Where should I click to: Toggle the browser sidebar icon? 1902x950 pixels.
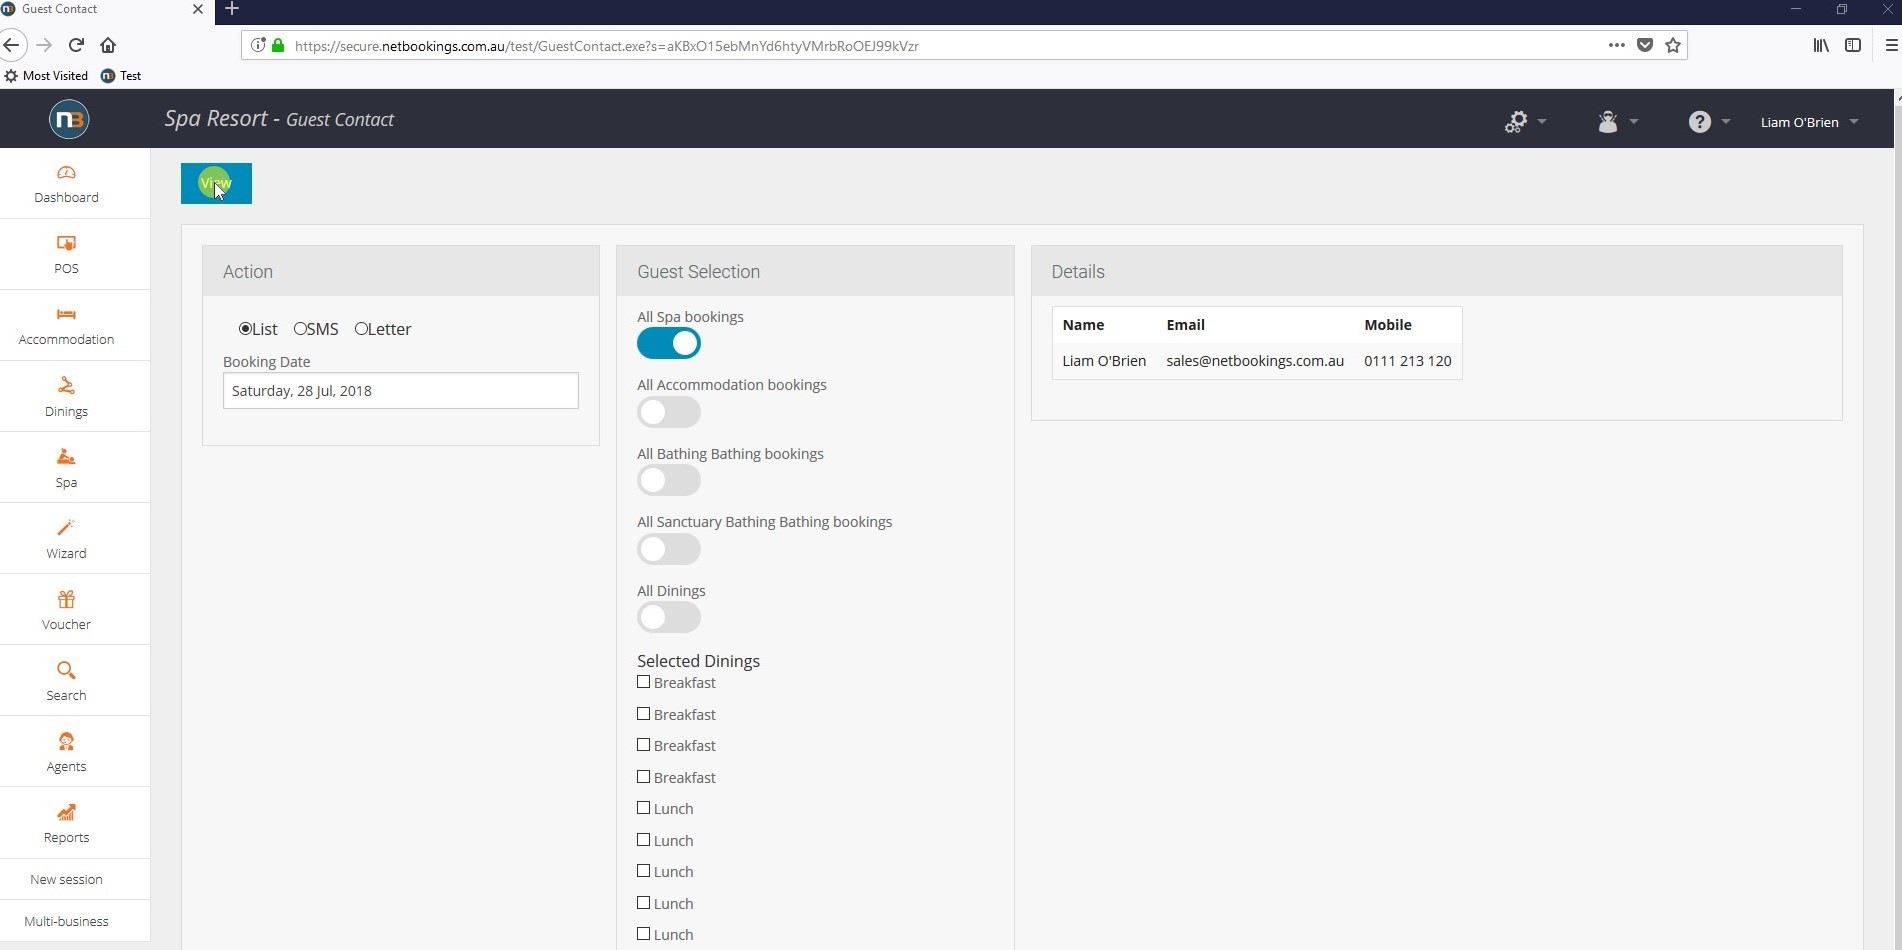(1853, 45)
